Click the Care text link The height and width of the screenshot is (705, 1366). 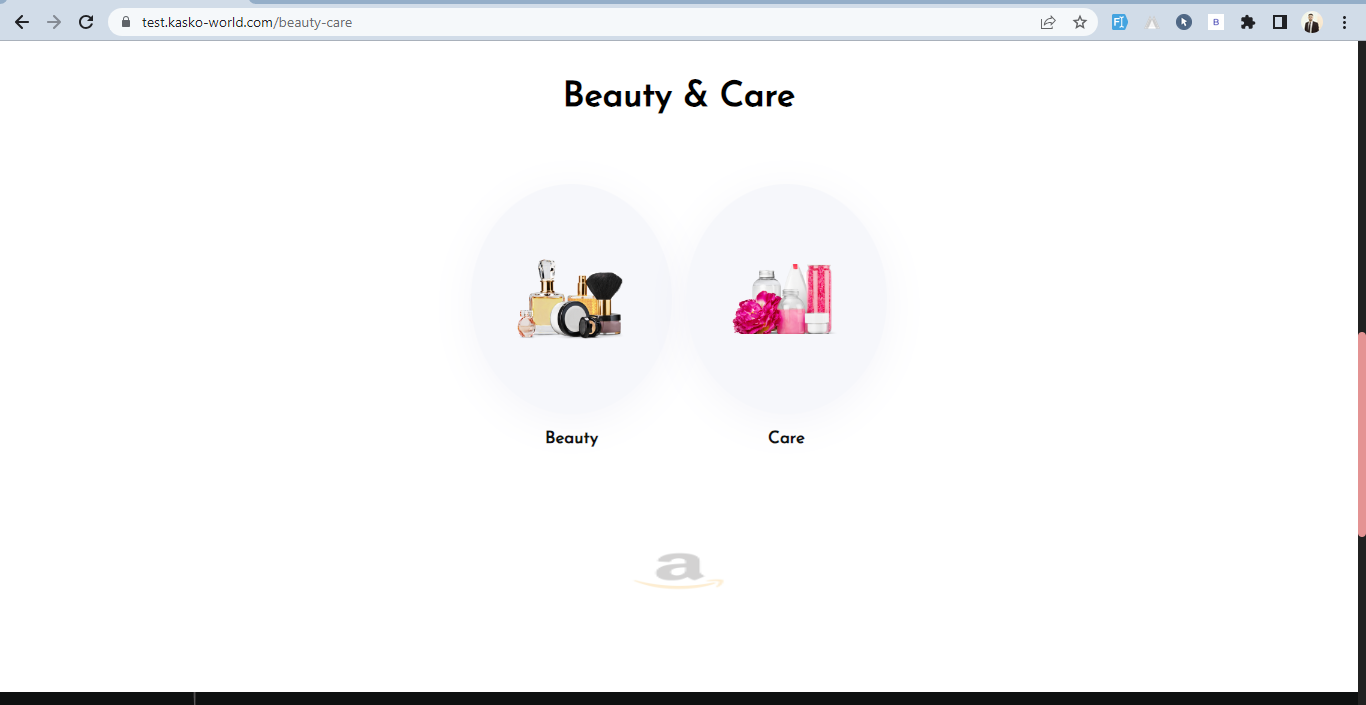[786, 438]
